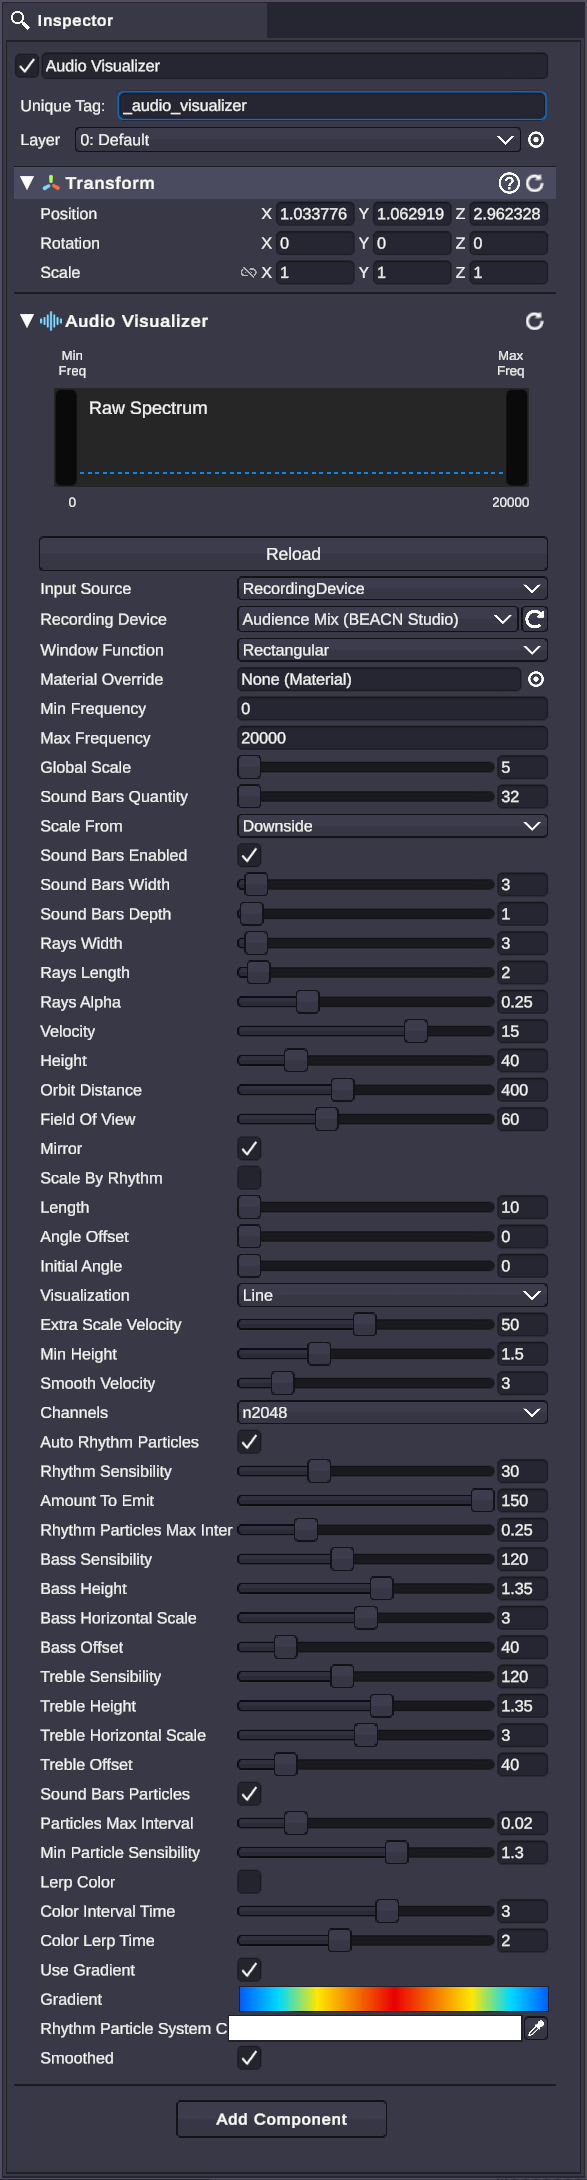Select the Rhythm Particle System color eyedropper
Viewport: 587px width, 2180px height.
536,2020
